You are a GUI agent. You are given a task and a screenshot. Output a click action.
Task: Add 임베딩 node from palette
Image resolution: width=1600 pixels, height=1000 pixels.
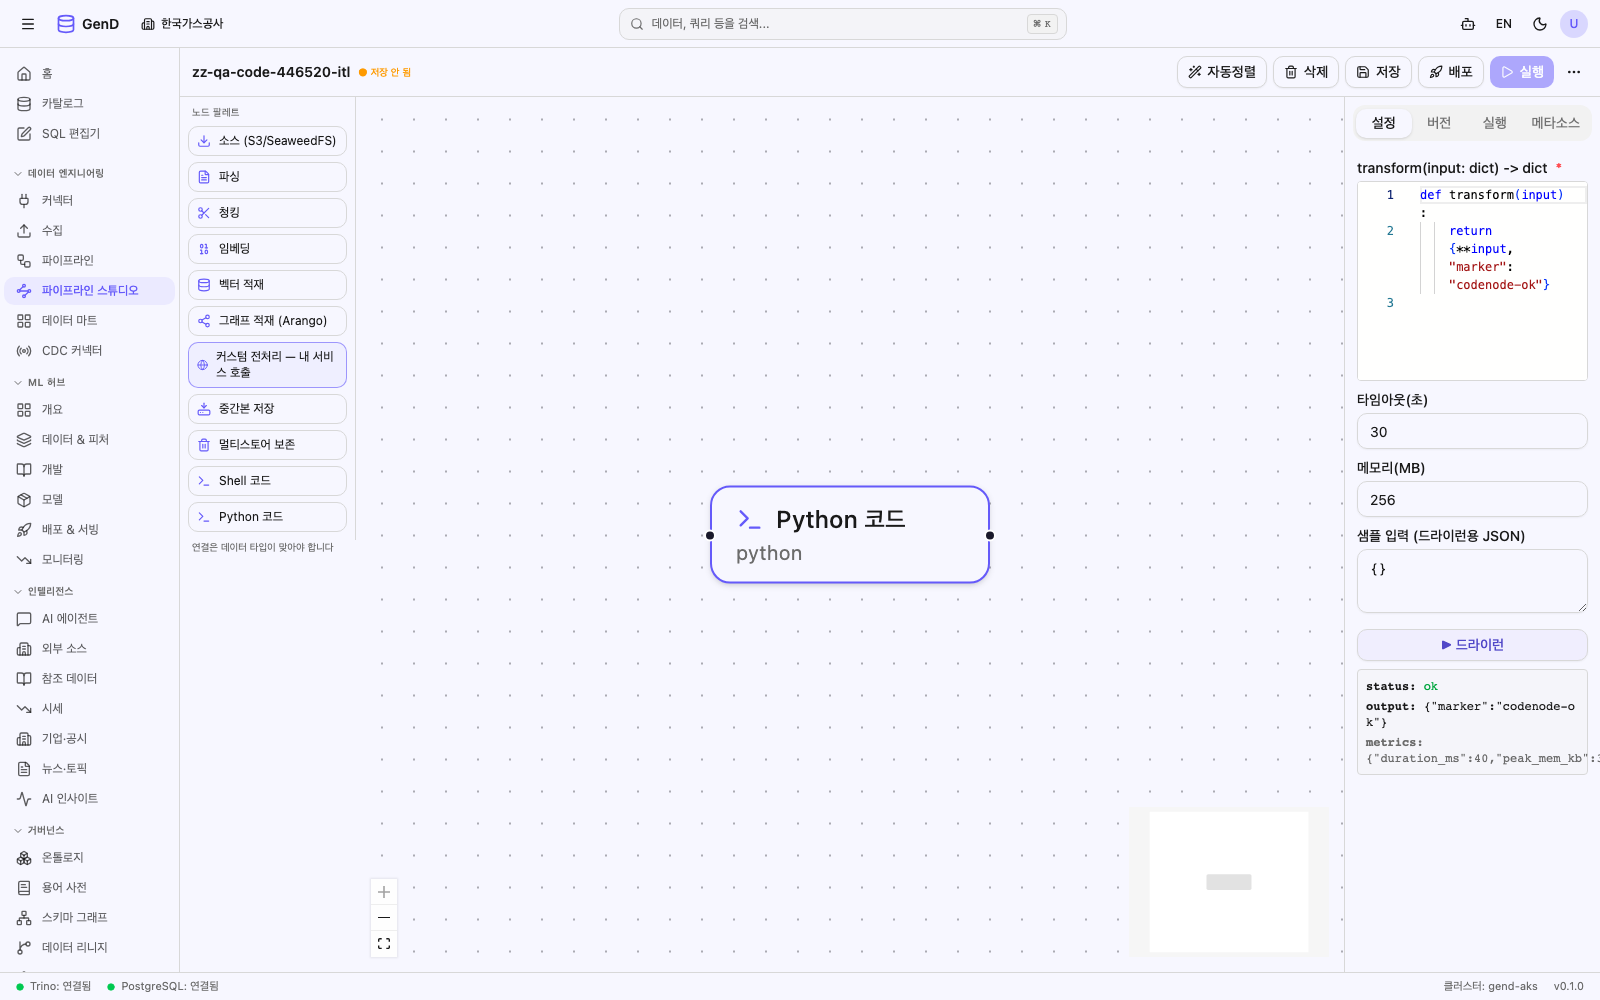point(267,249)
